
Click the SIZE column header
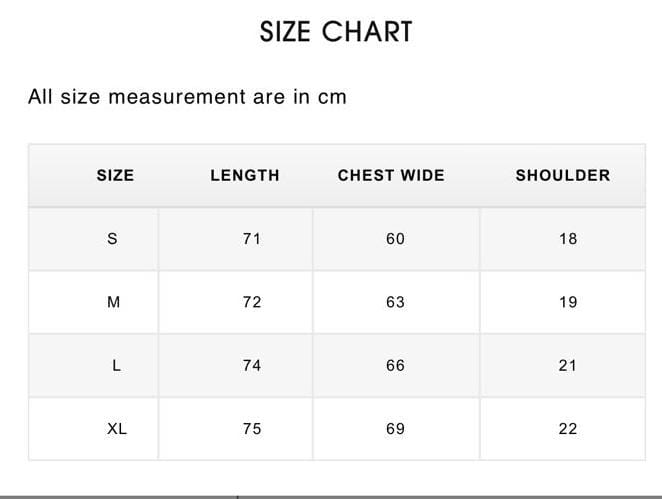pyautogui.click(x=115, y=175)
